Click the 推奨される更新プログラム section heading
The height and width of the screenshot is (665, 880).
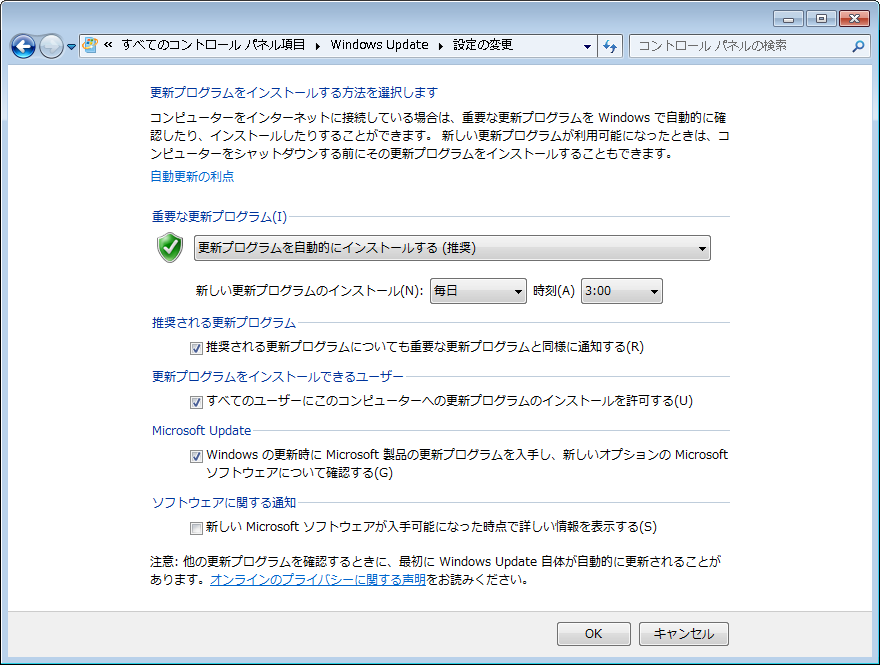click(x=224, y=323)
